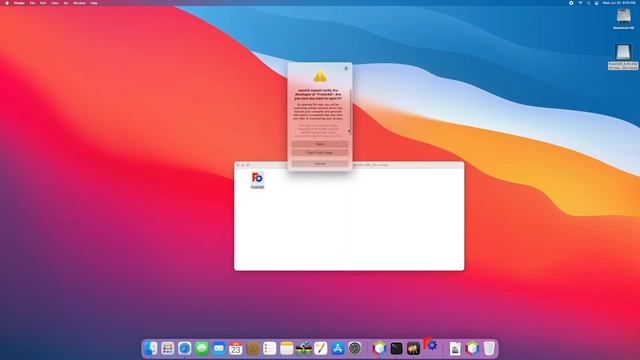Open the File menu
Viewport: 640px width, 360px height.
[32, 3]
